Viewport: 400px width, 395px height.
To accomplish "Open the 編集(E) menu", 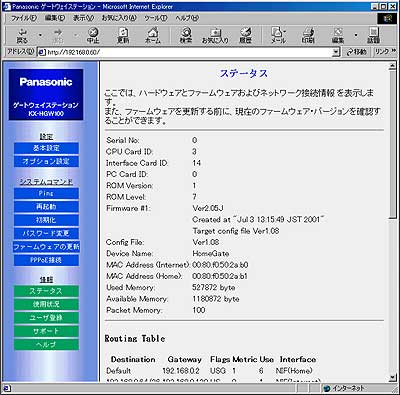I will (x=55, y=18).
